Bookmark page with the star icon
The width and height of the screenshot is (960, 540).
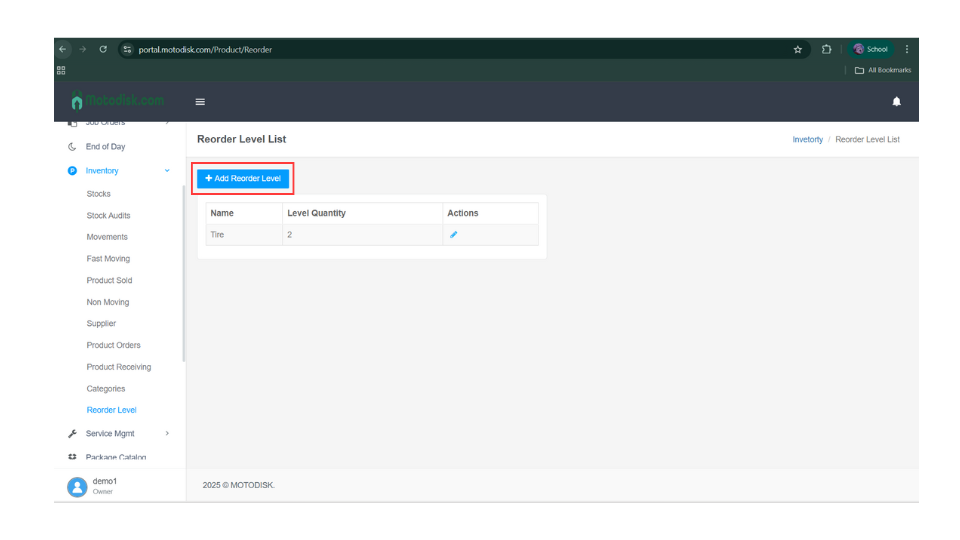[x=798, y=49]
